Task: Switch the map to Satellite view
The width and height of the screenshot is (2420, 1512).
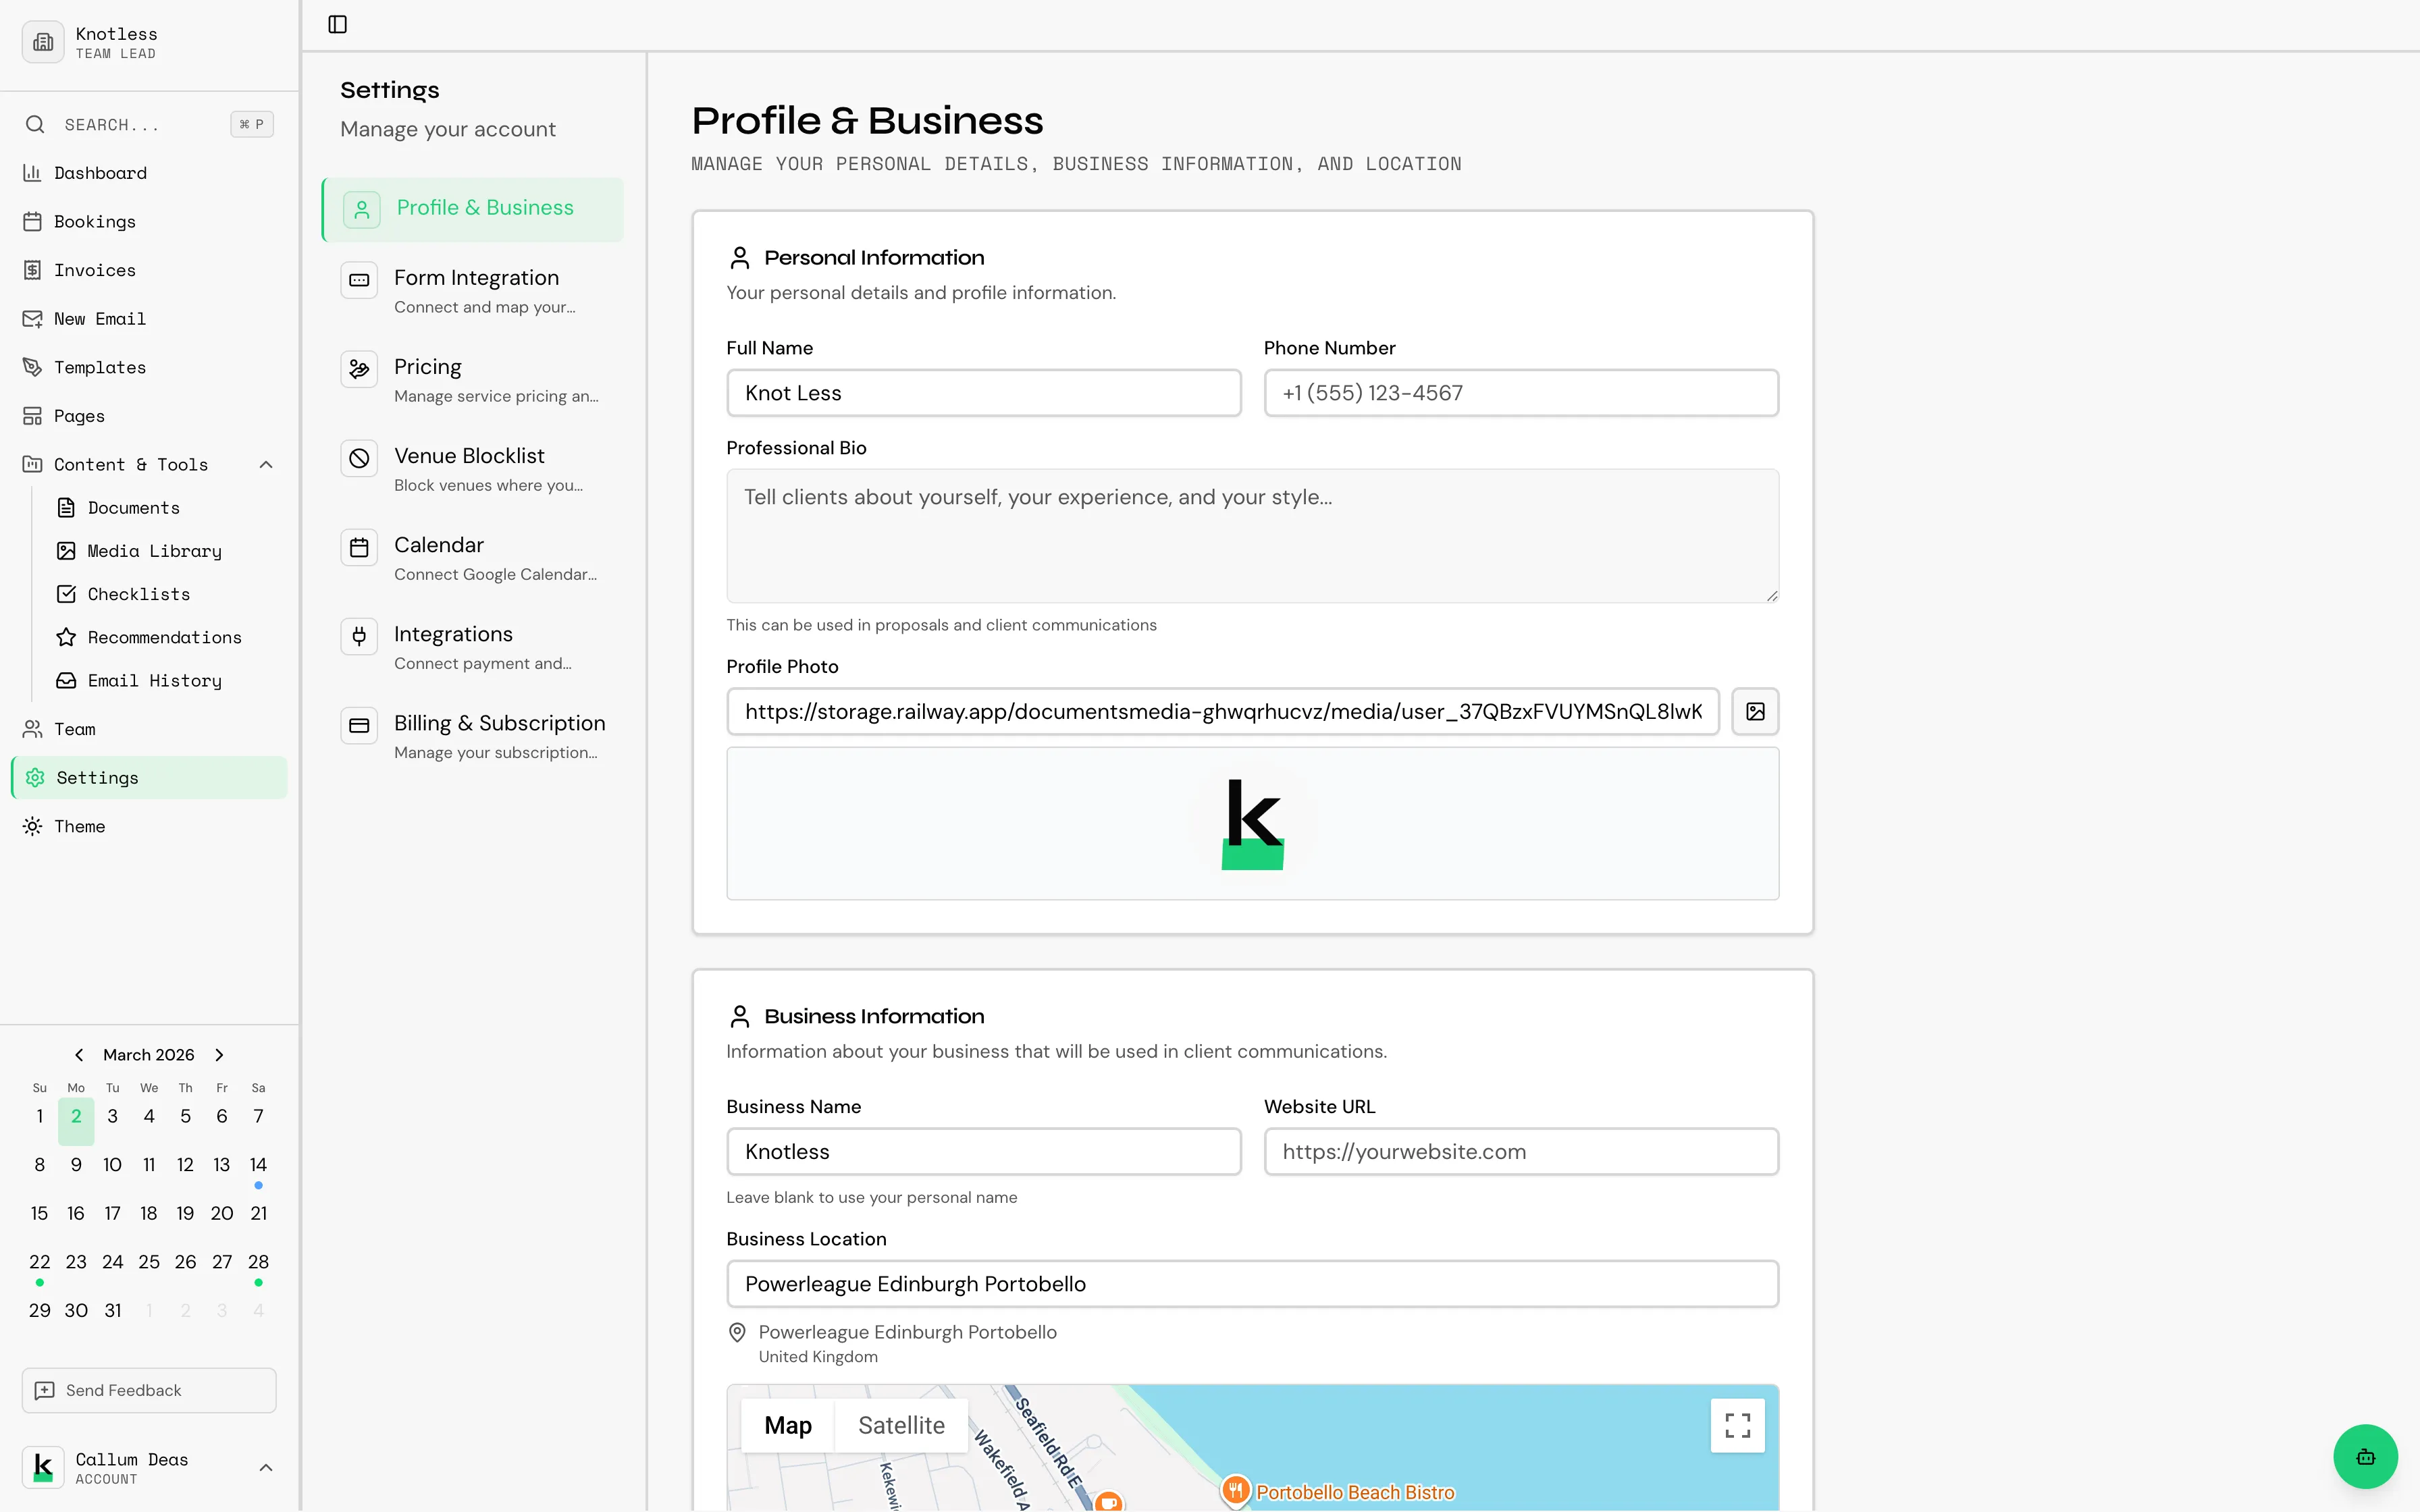Action: 899,1425
